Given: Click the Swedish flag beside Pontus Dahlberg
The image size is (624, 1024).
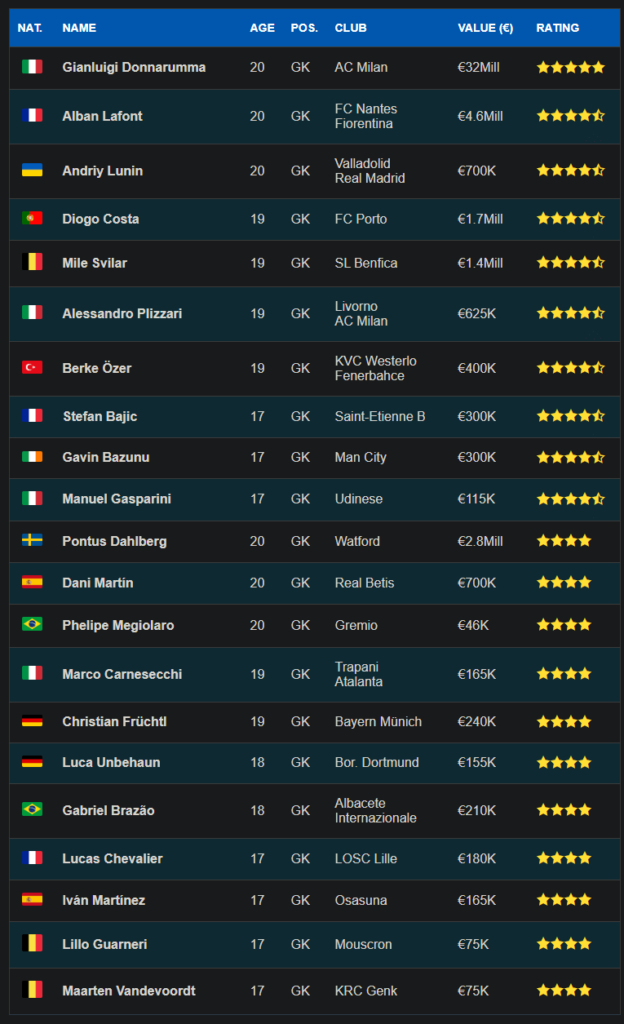Looking at the screenshot, I should click(x=32, y=541).
